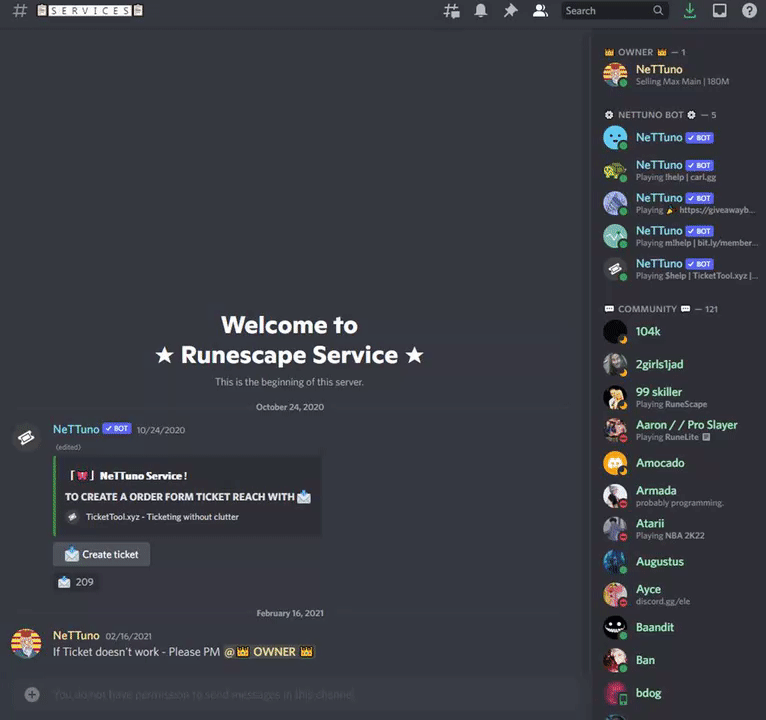
Task: Open member 2girls1jad profile
Action: coord(680,364)
